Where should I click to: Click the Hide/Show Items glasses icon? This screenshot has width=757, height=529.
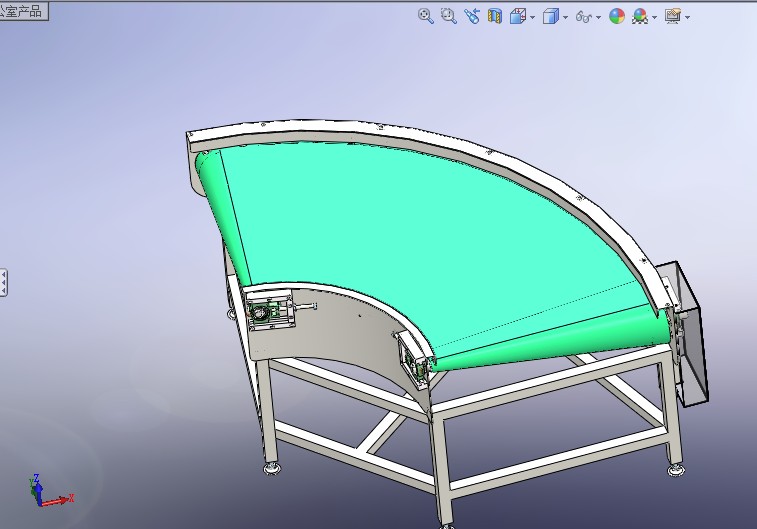click(584, 17)
